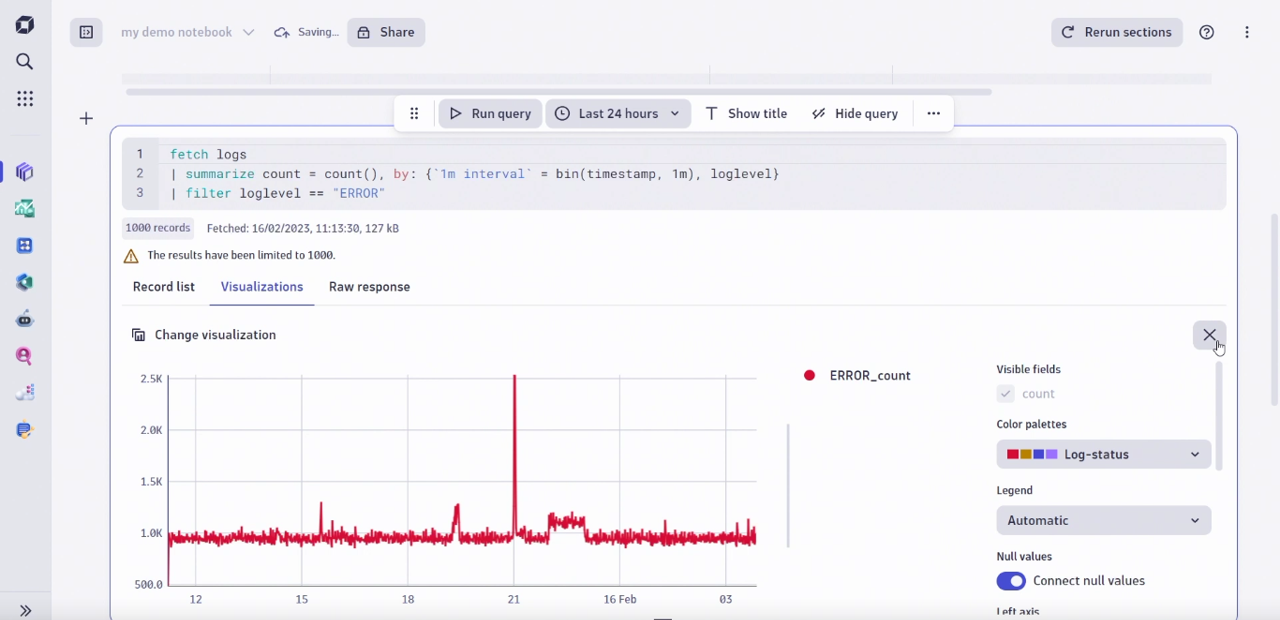Open the Legend Automatic dropdown
Viewport: 1280px width, 620px height.
tap(1103, 520)
